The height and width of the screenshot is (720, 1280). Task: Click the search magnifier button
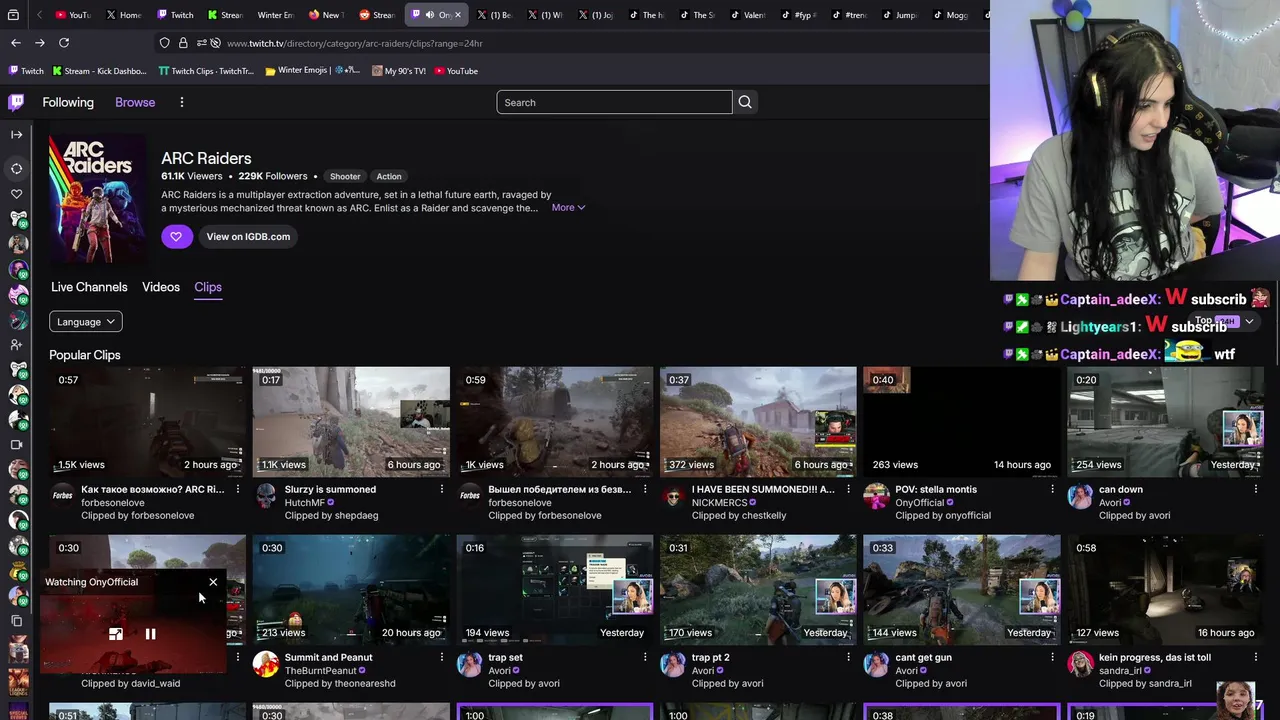(745, 102)
